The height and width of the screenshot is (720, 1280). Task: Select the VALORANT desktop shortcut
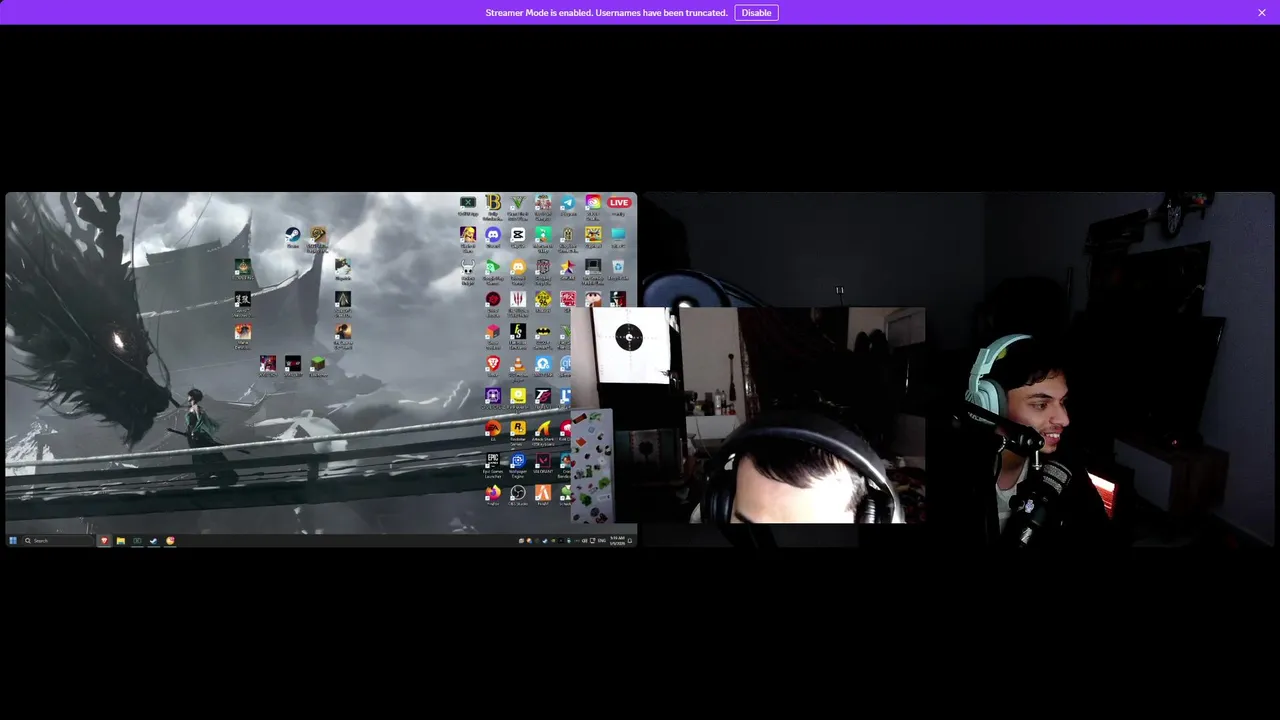(x=543, y=460)
